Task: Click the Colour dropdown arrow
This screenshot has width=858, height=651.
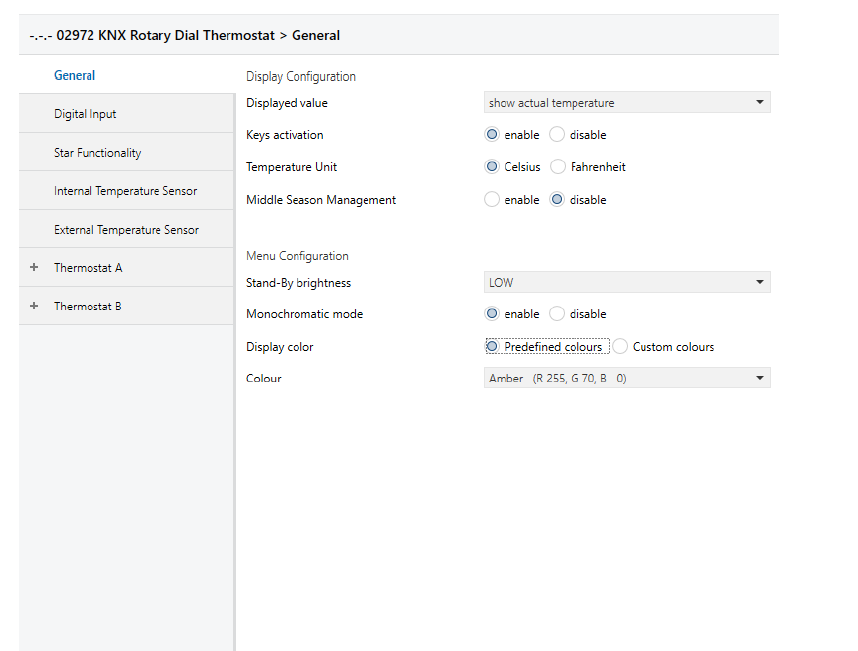Action: [x=760, y=378]
